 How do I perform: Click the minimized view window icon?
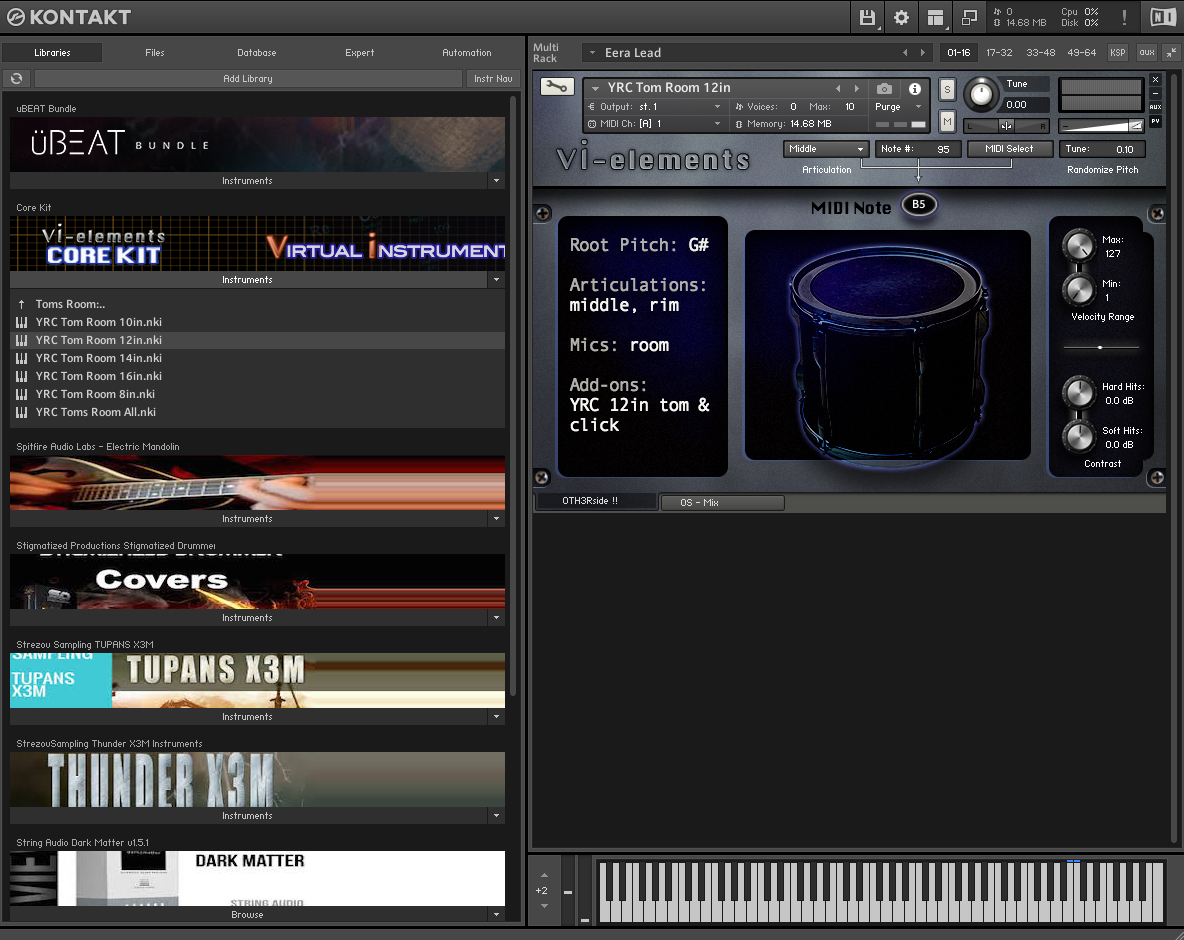click(x=970, y=17)
